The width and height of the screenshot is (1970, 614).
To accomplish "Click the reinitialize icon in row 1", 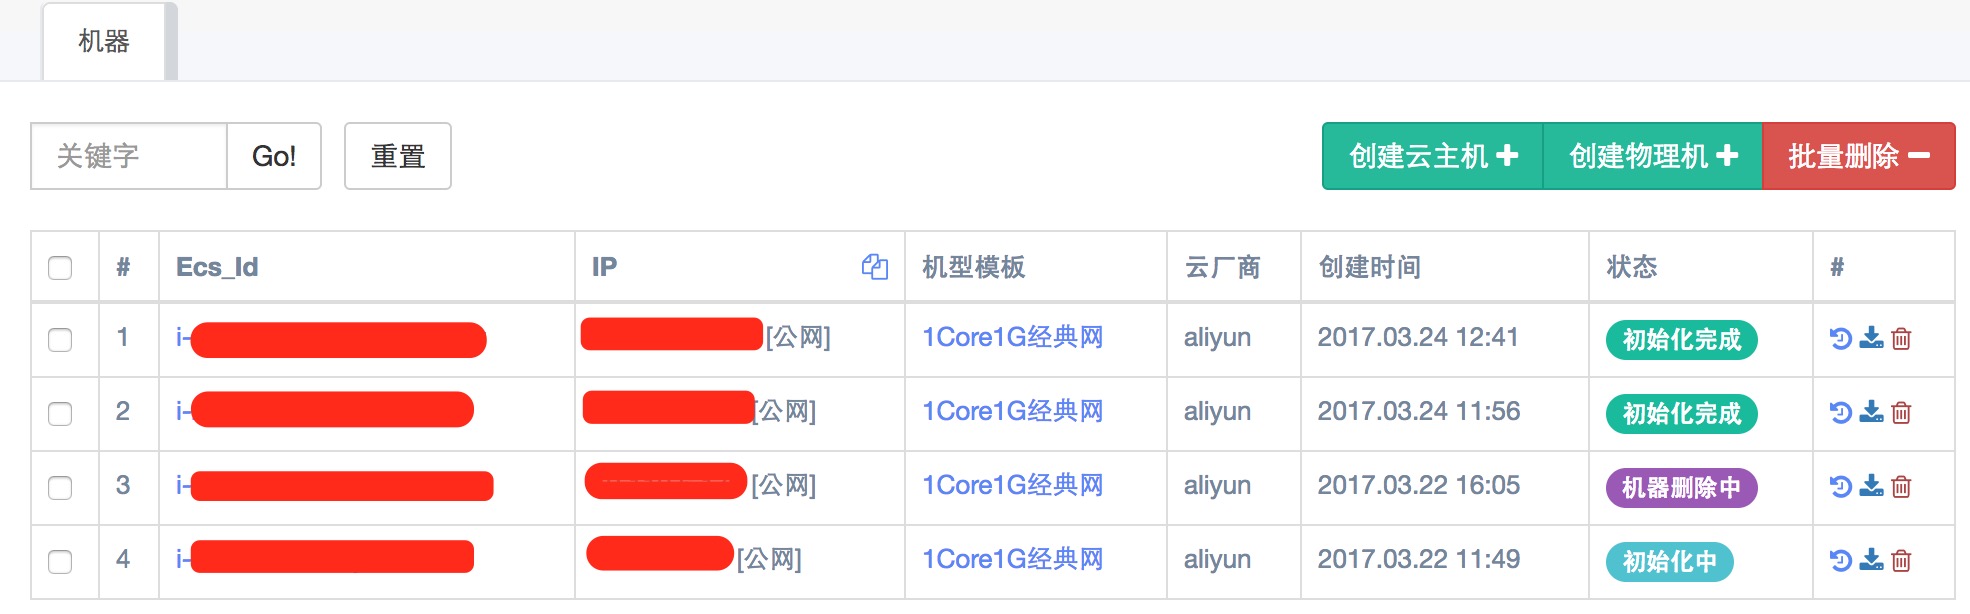I will point(1840,339).
